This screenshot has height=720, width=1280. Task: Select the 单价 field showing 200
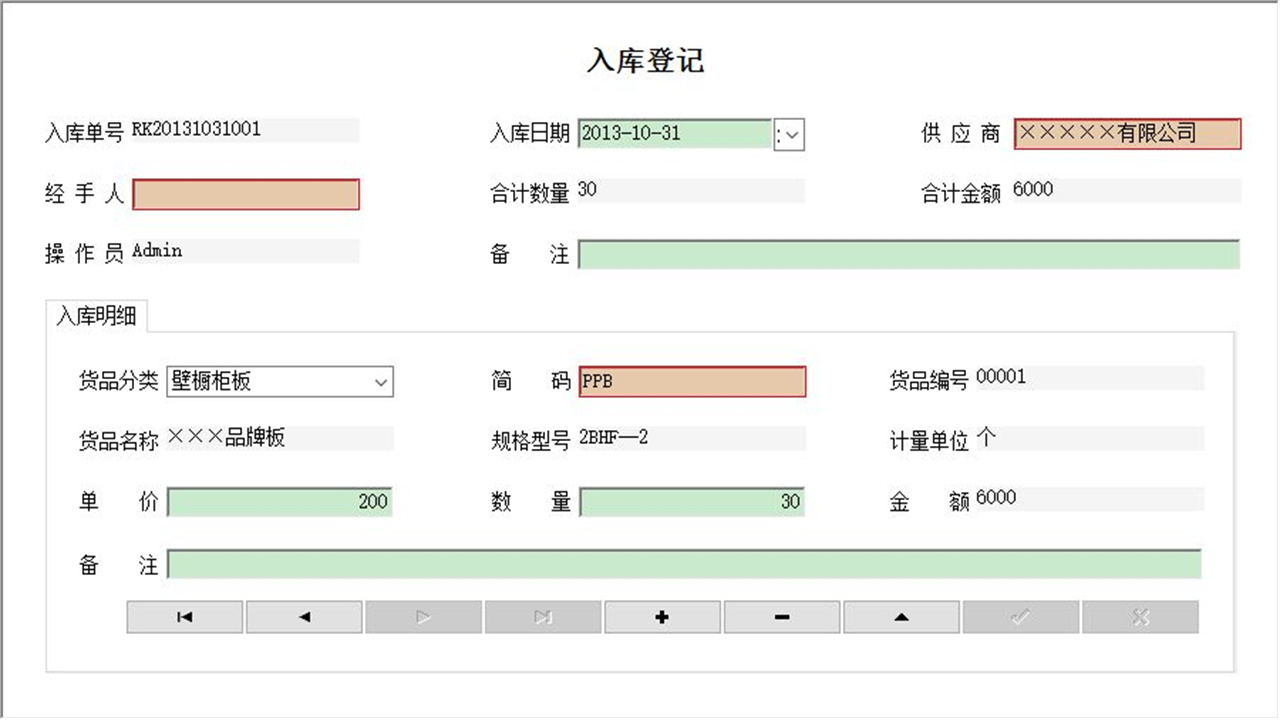click(x=280, y=501)
